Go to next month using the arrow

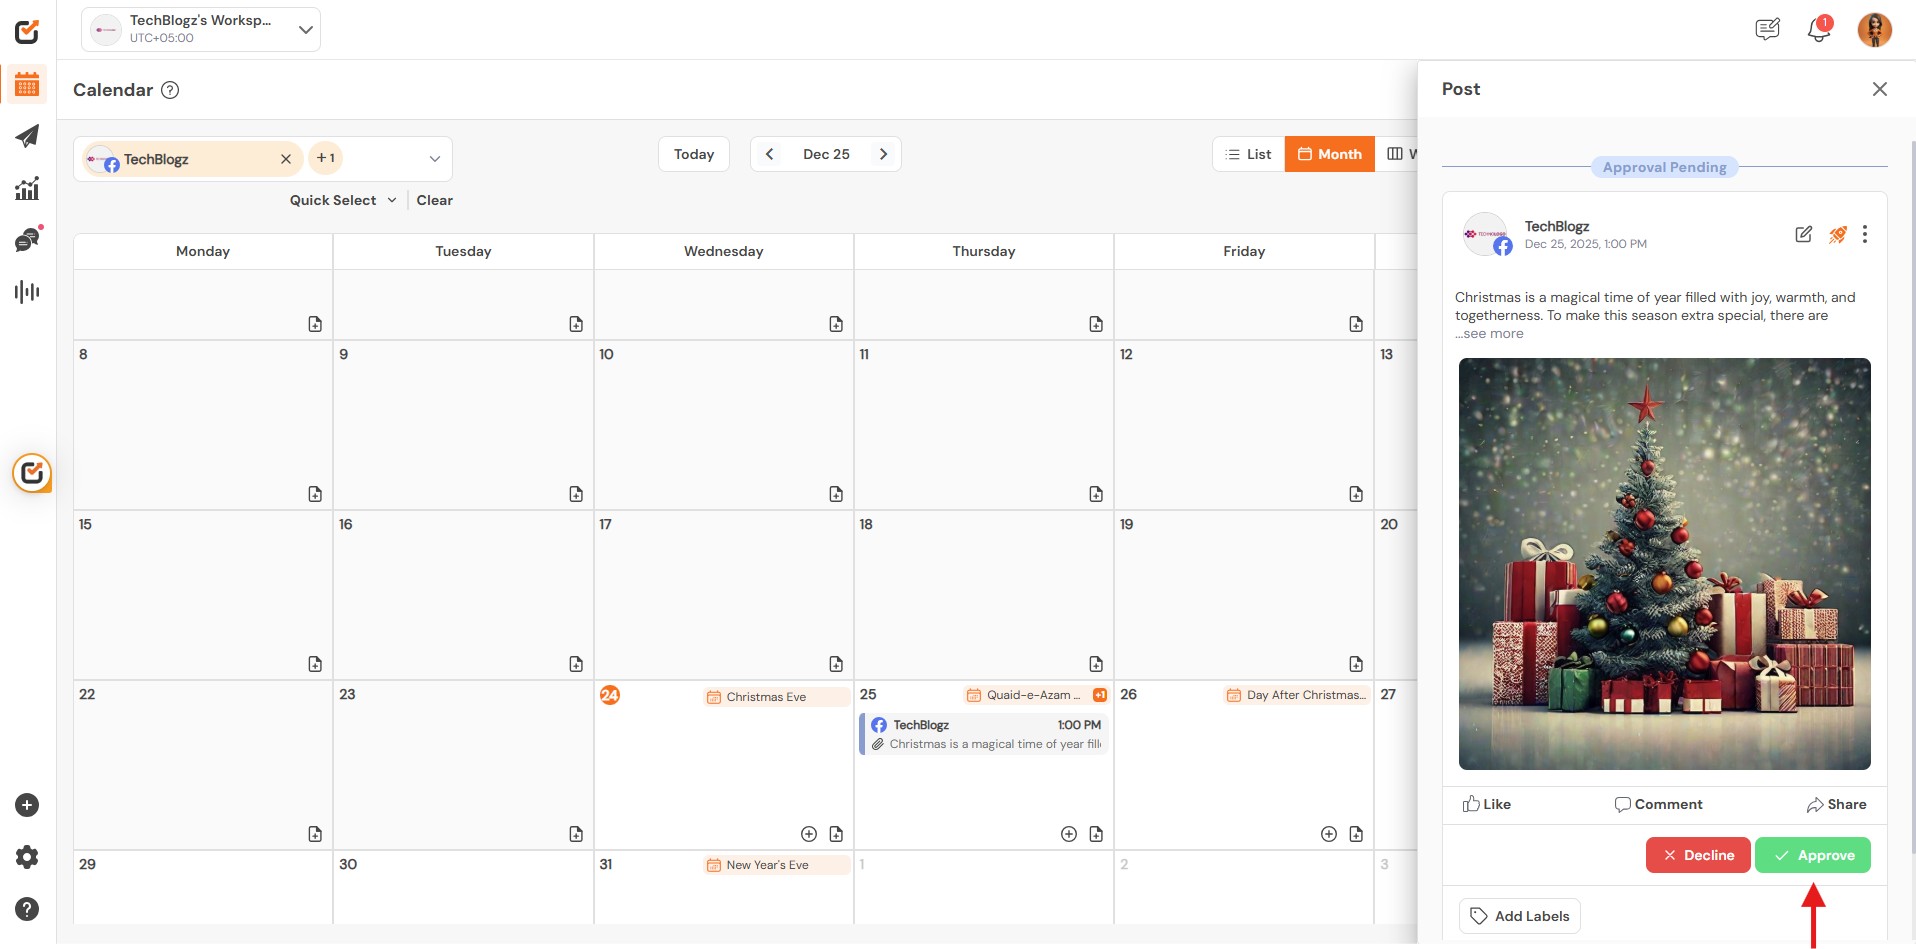click(x=883, y=154)
